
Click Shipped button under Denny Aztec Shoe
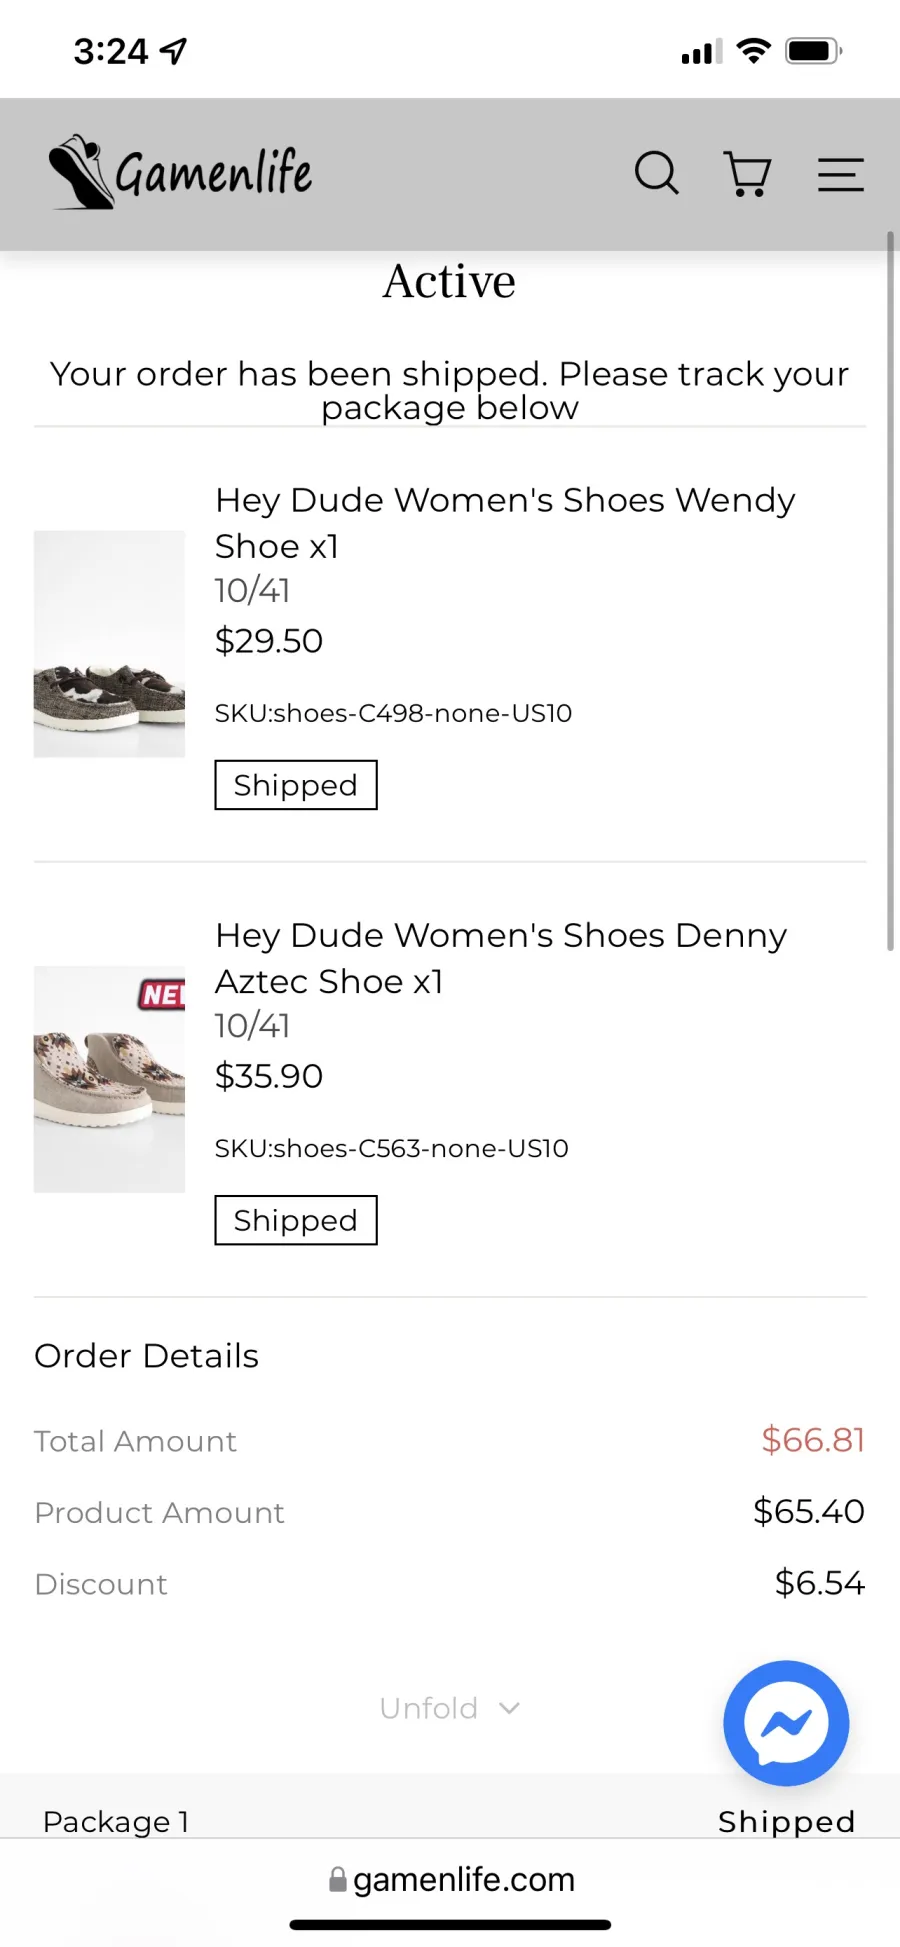click(x=296, y=1220)
